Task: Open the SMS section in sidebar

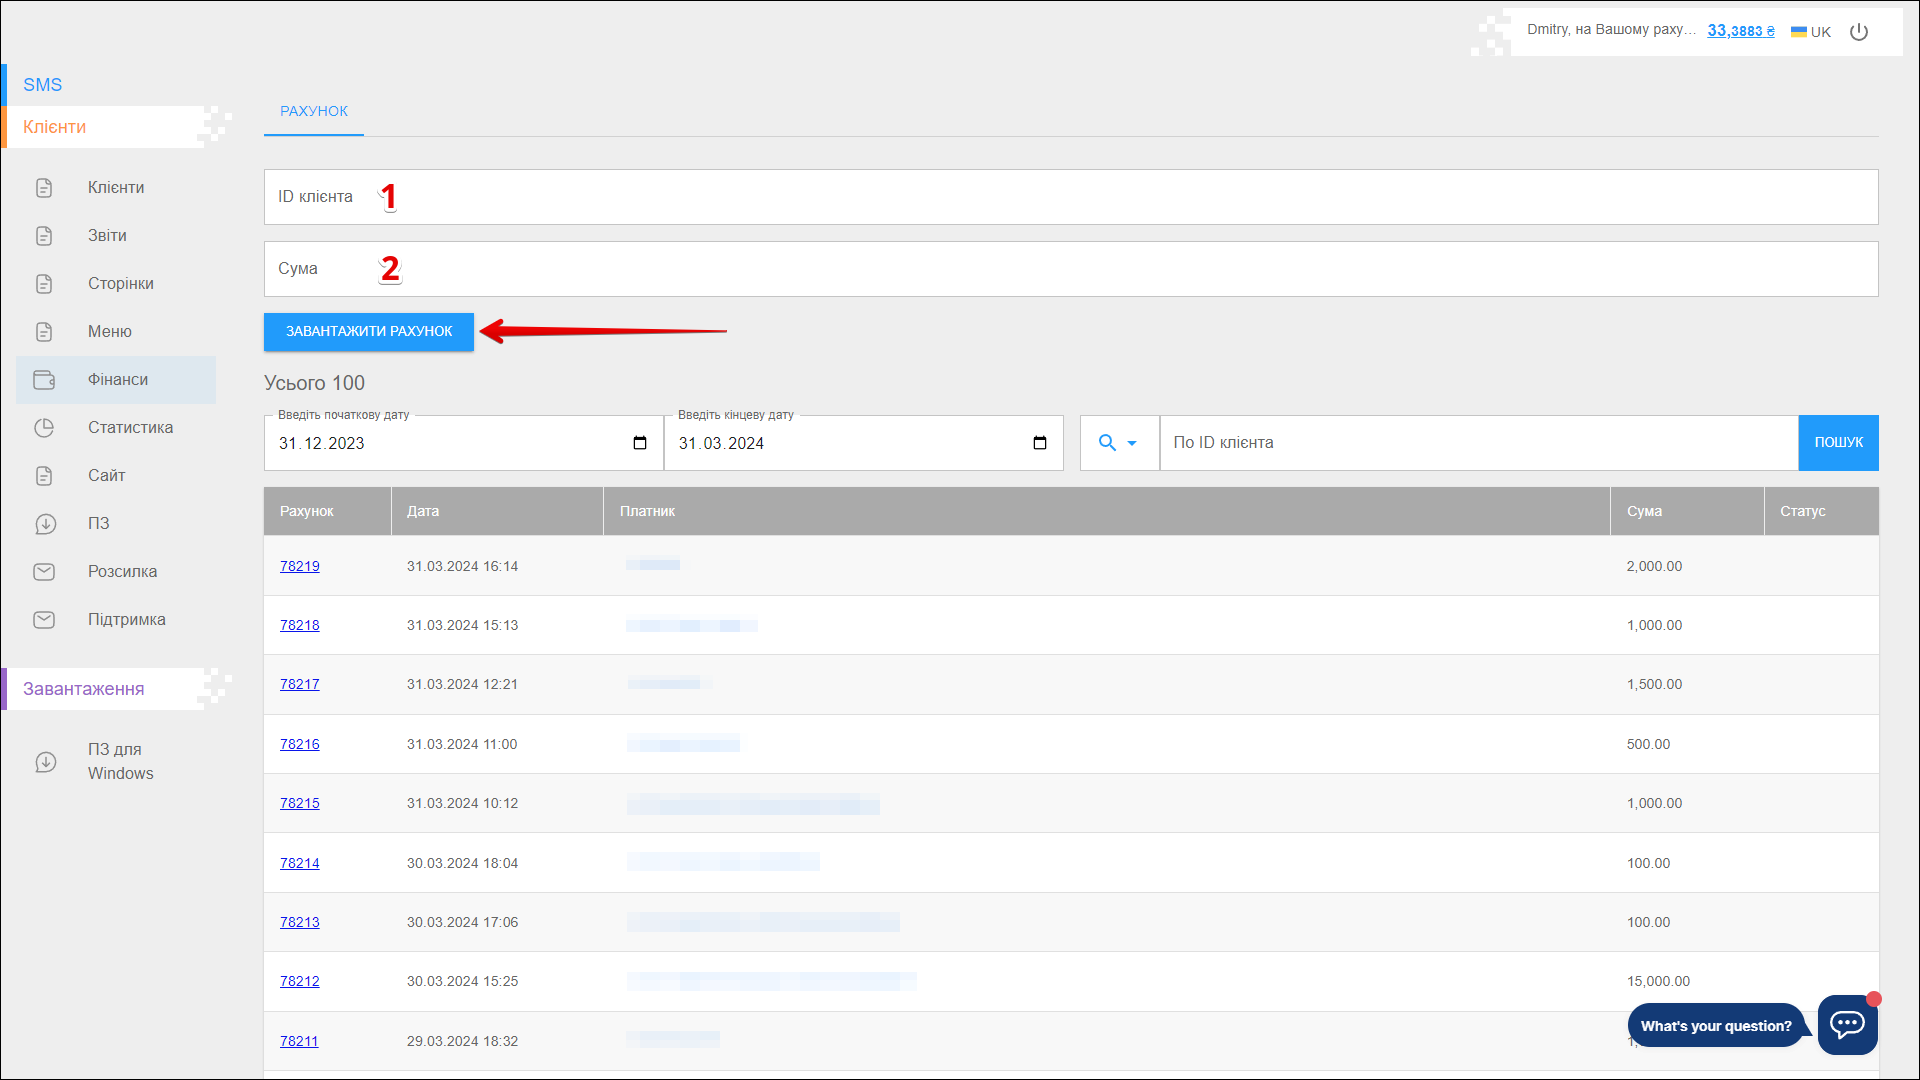Action: [x=43, y=85]
